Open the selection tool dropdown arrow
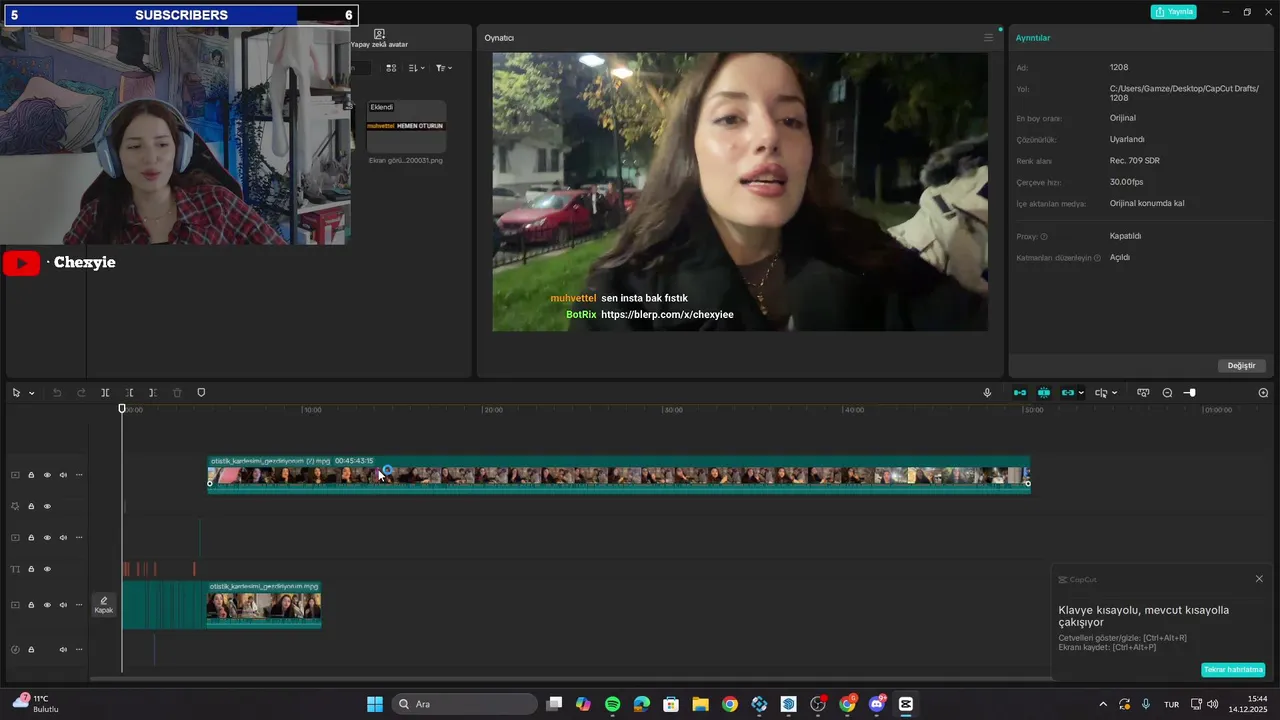1280x720 pixels. 32,393
